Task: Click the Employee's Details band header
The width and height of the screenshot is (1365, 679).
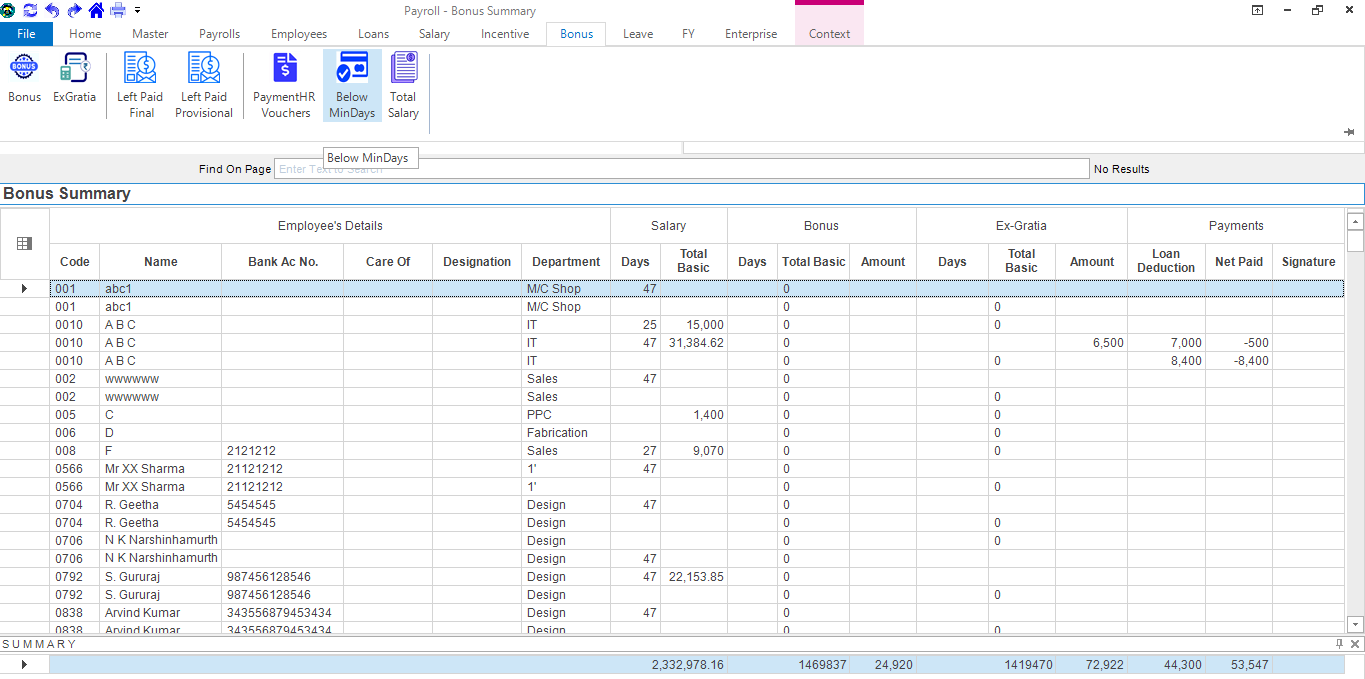Action: [330, 226]
